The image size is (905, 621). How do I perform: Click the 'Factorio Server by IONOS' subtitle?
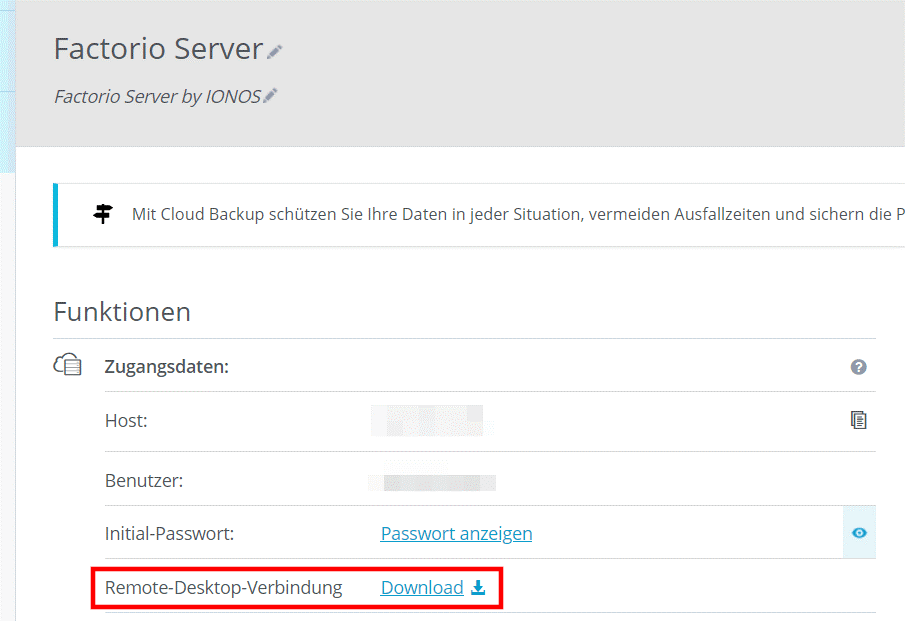158,96
